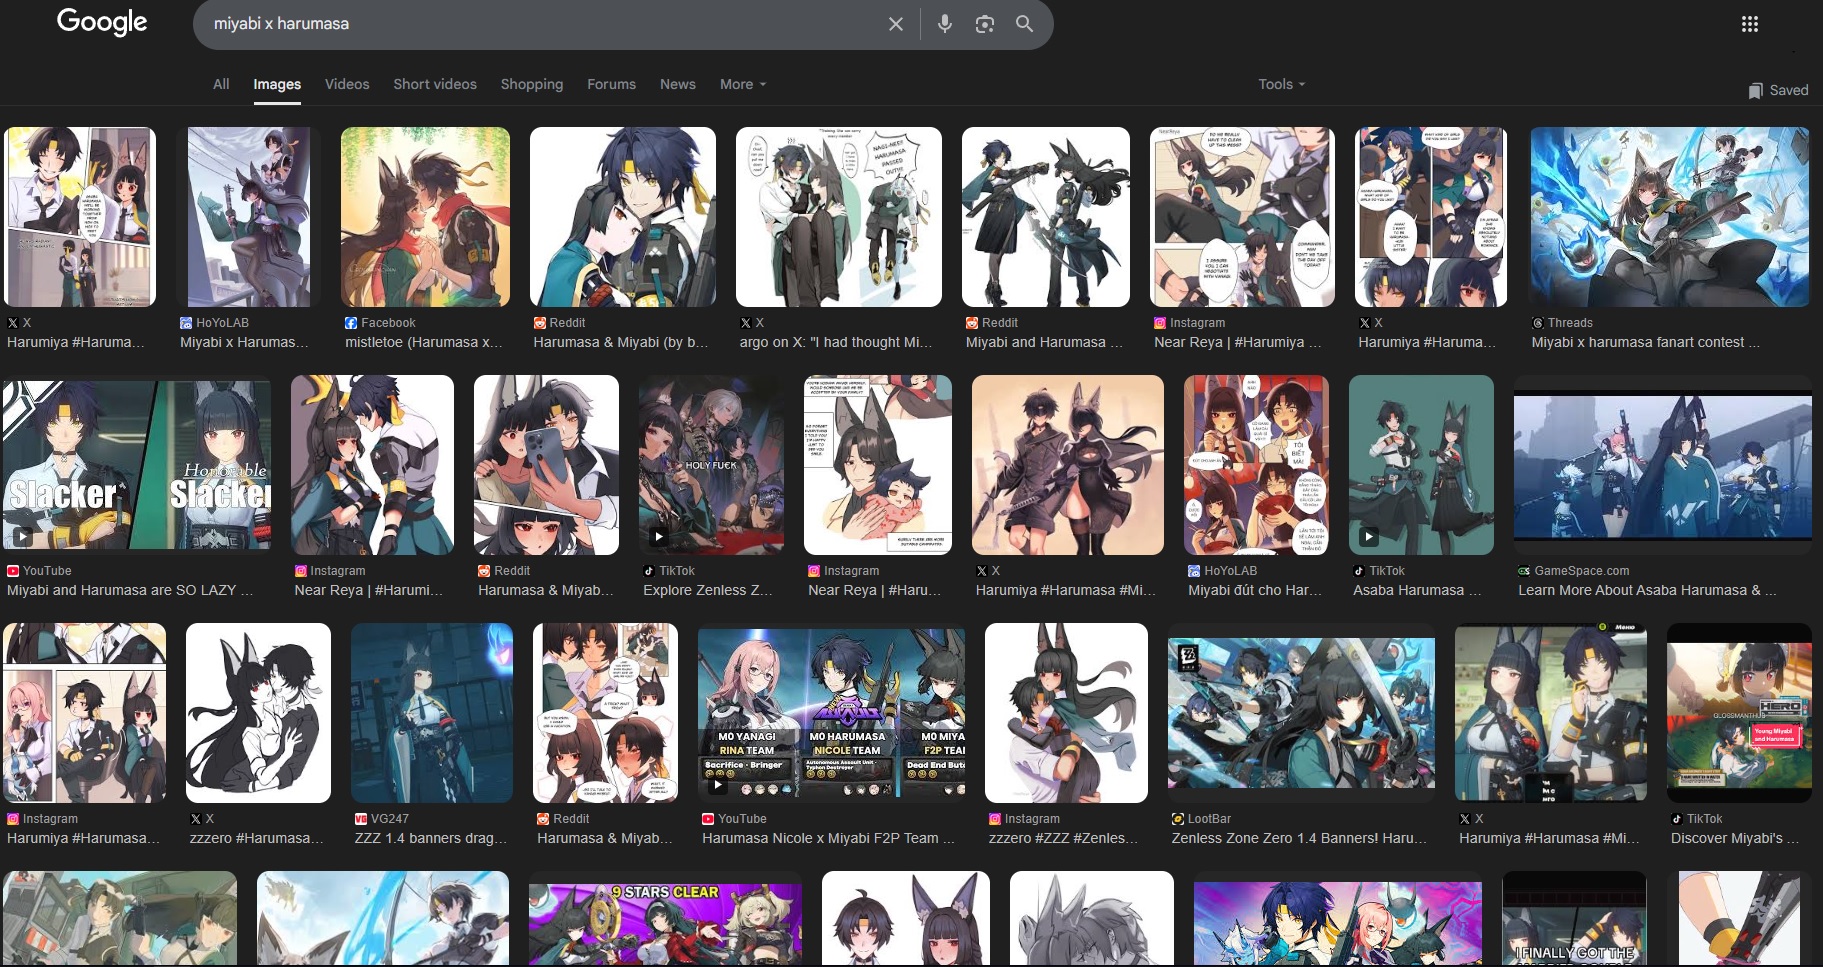Play the YouTube SO LAZY video thumbnail
1823x967 pixels.
(136, 463)
